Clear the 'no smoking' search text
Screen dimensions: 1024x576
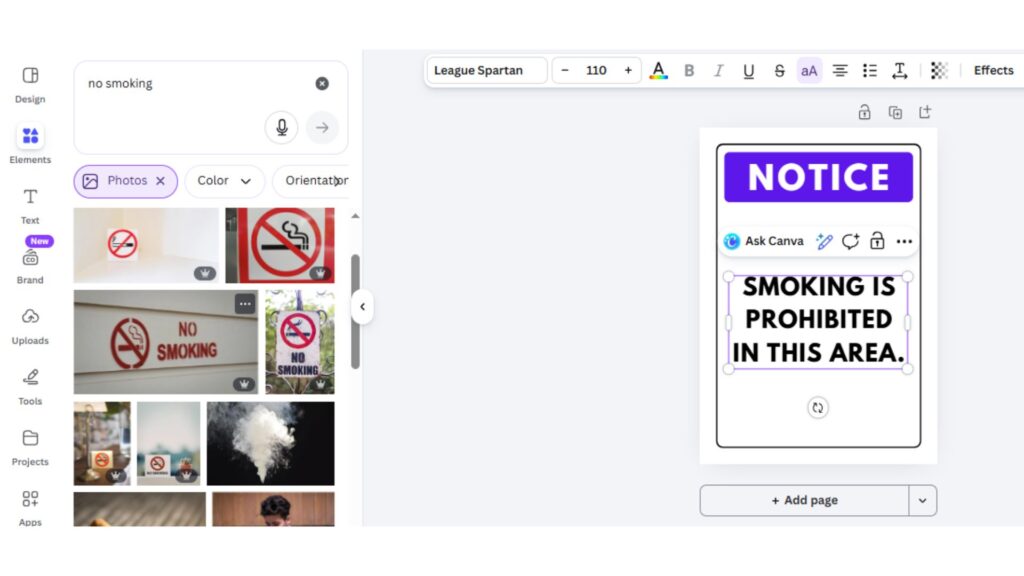coord(322,84)
